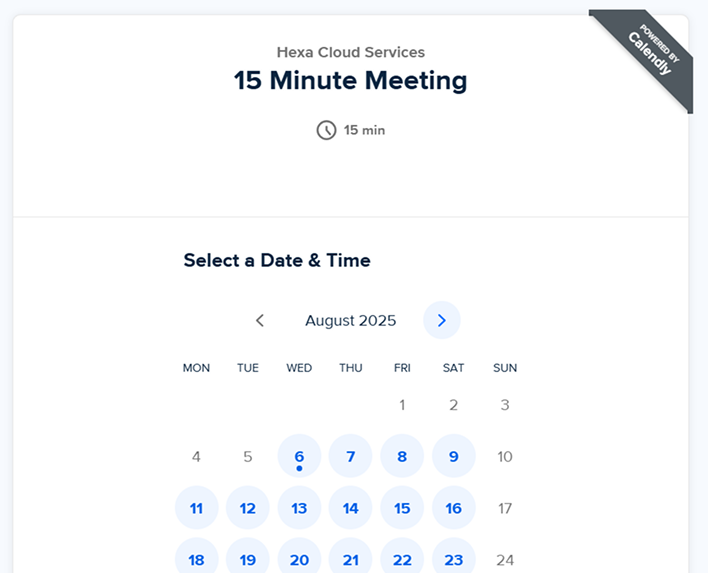Choose Saturday, August 9

pyautogui.click(x=453, y=457)
